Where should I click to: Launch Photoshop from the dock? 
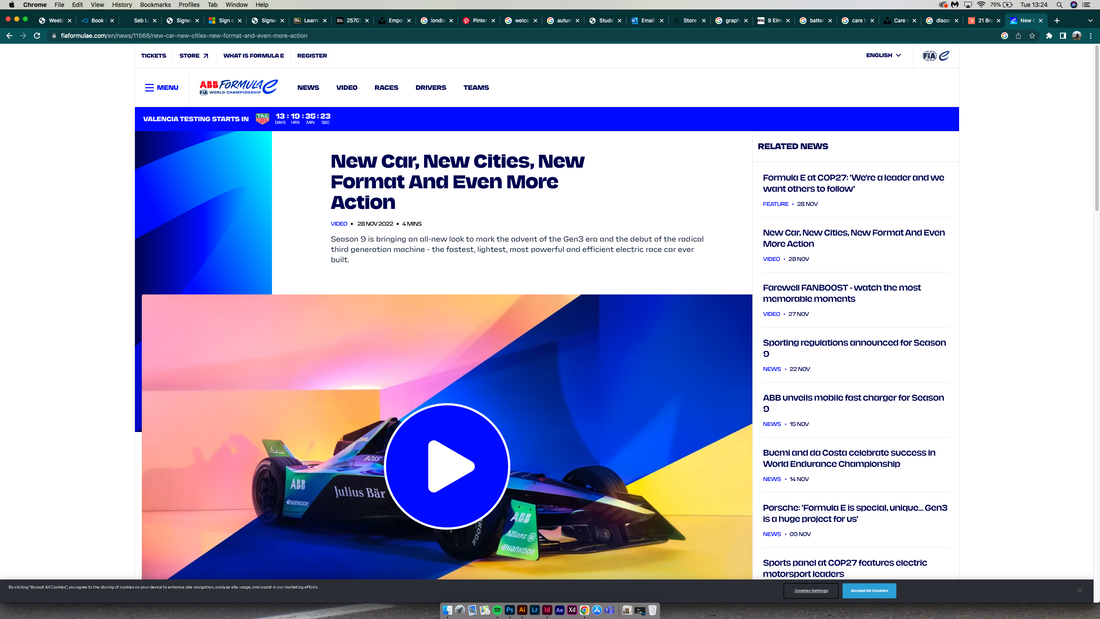click(509, 611)
